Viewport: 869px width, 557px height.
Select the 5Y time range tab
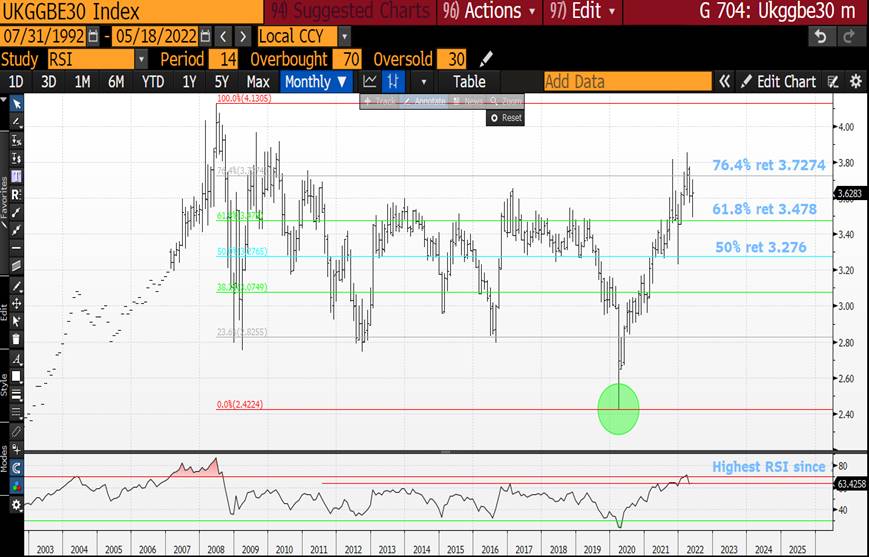point(222,82)
